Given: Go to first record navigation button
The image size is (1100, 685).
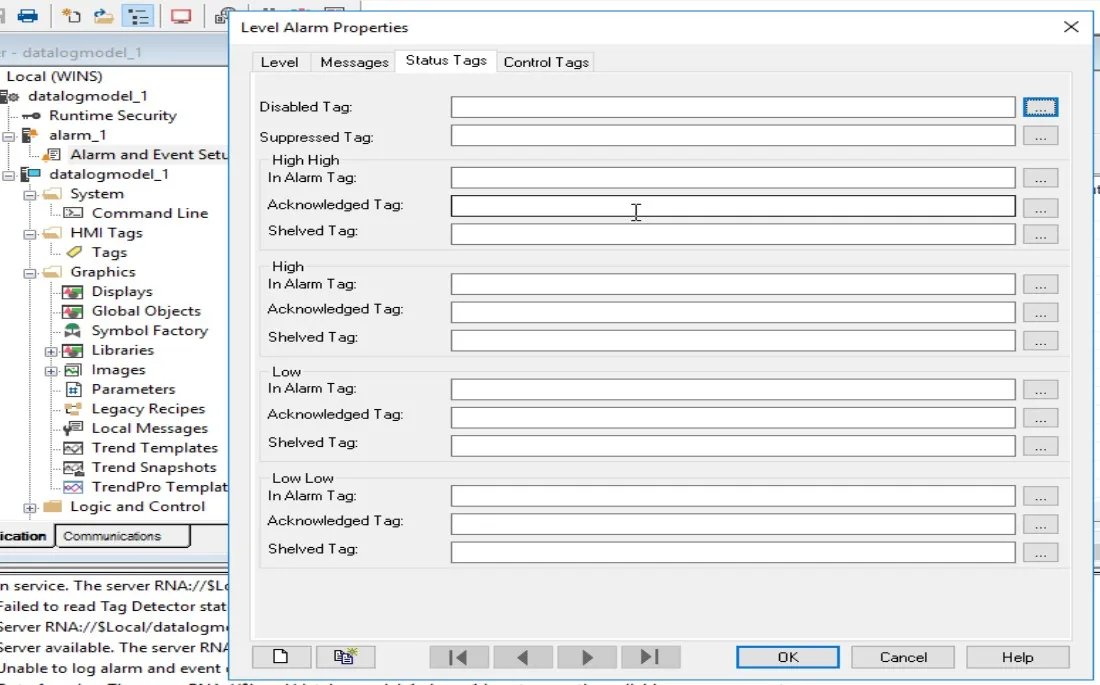Looking at the screenshot, I should pyautogui.click(x=459, y=657).
